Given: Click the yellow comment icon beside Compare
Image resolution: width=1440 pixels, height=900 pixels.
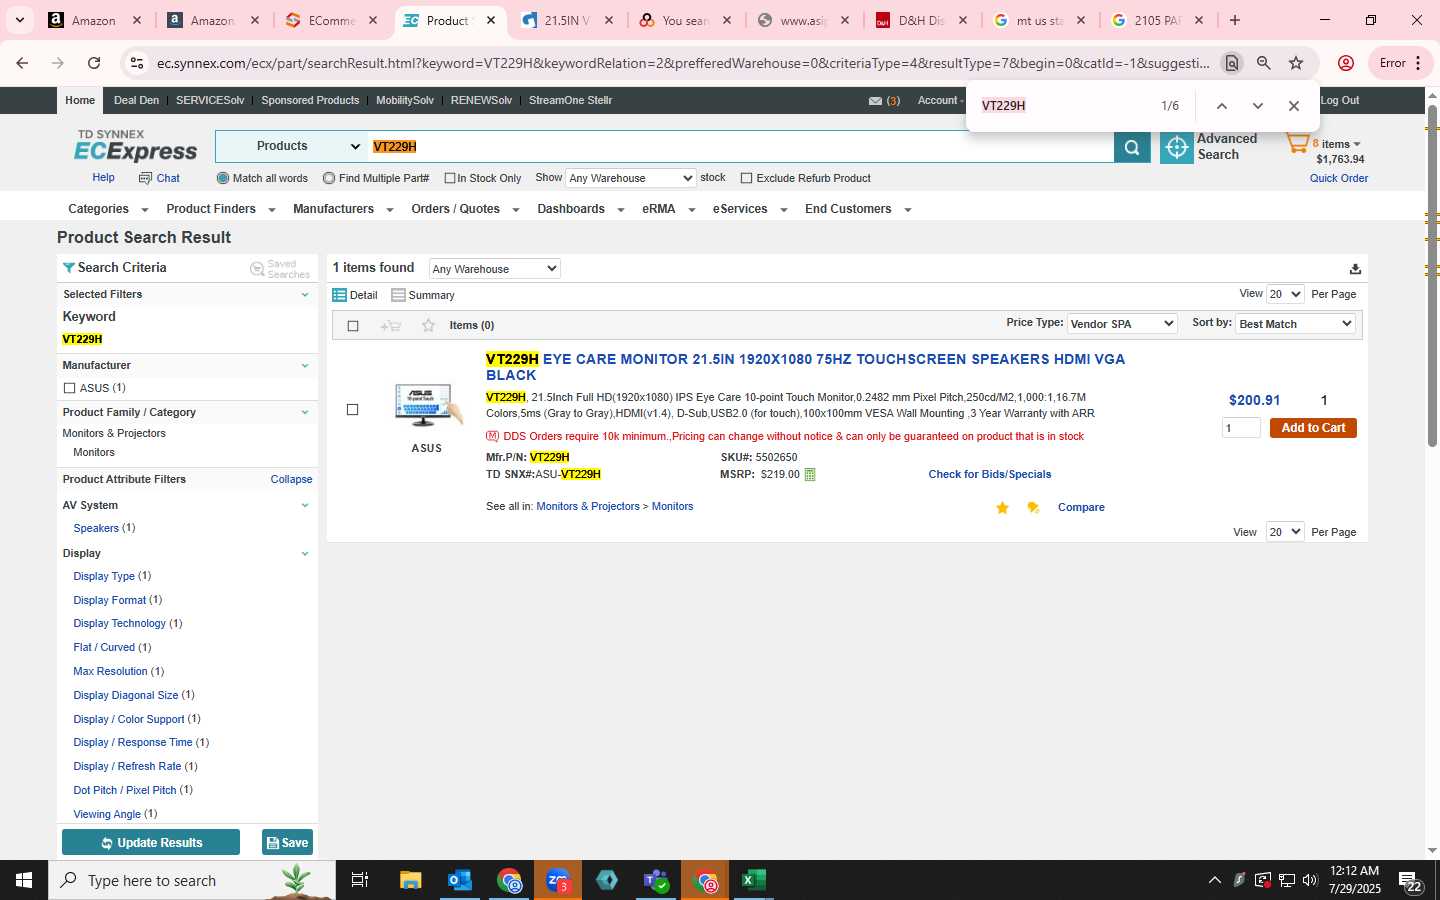Looking at the screenshot, I should (1033, 508).
